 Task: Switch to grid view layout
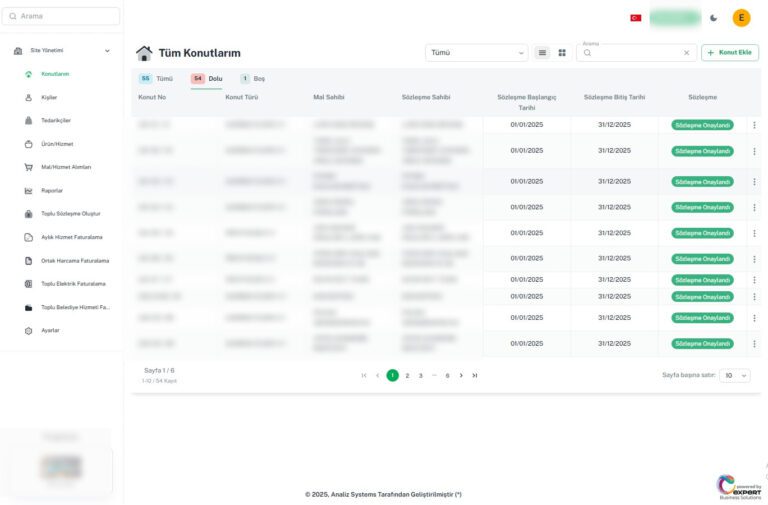click(x=562, y=53)
